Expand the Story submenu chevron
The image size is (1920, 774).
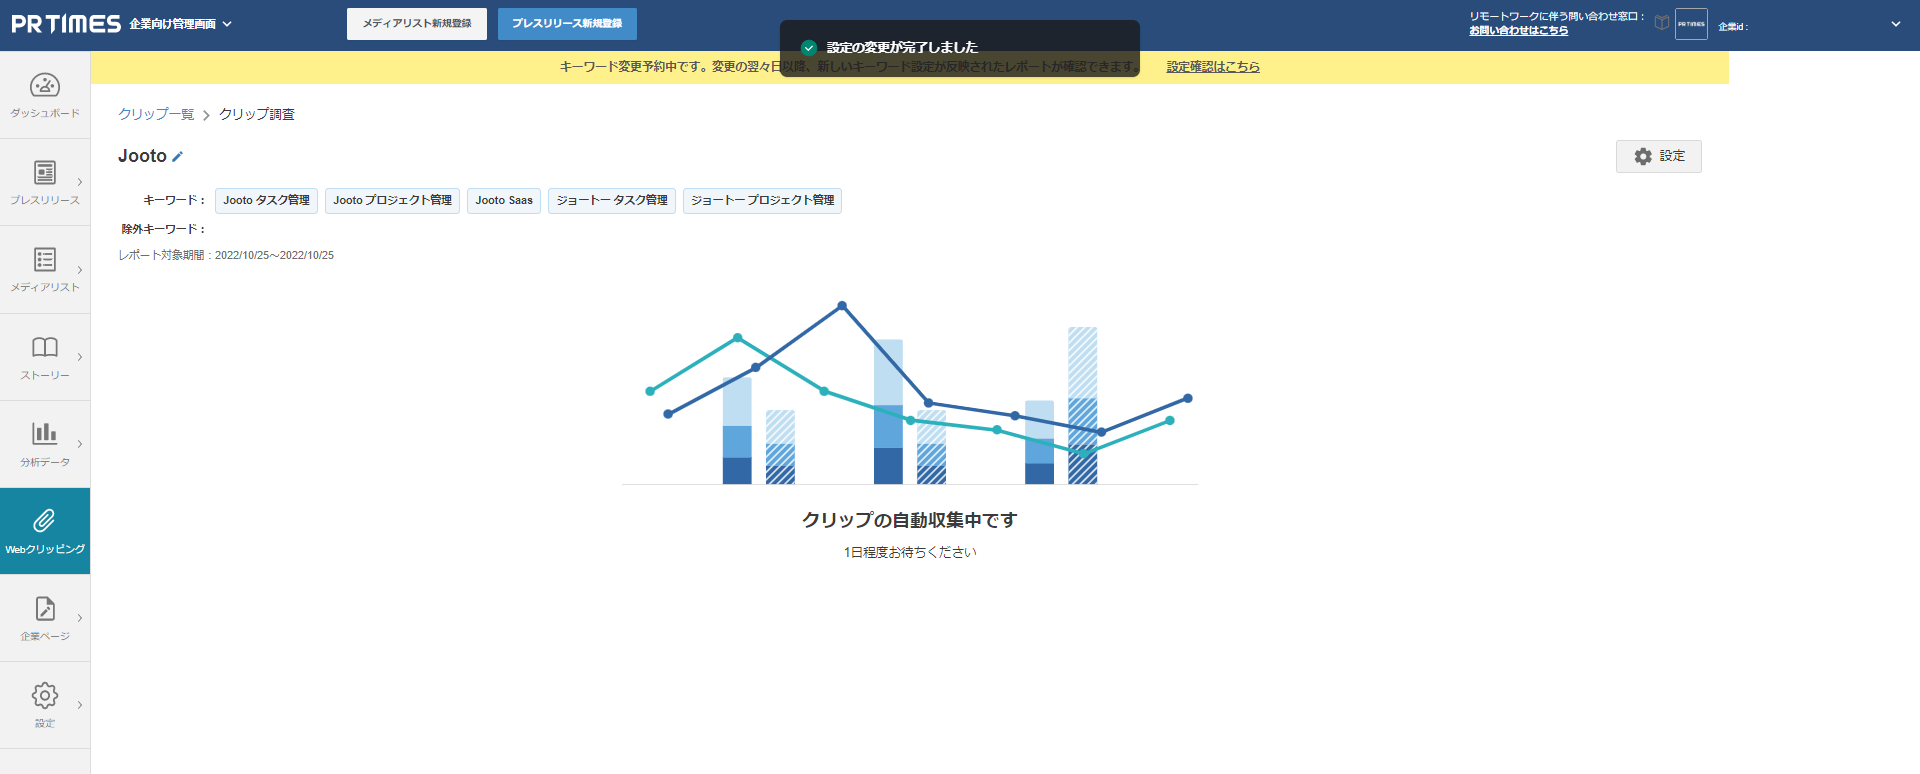click(80, 356)
